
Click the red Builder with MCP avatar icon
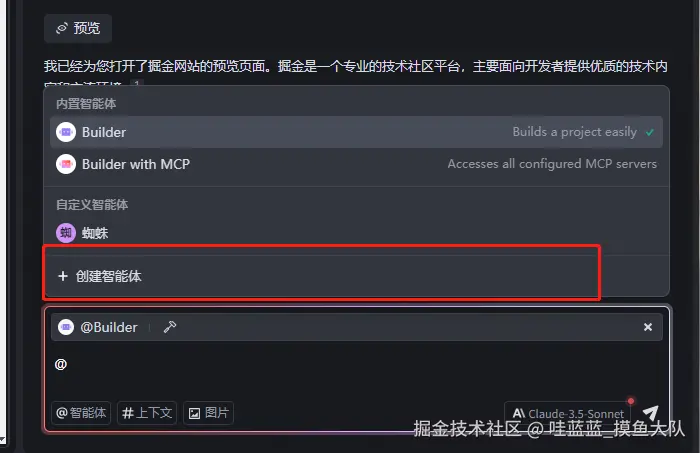click(66, 164)
